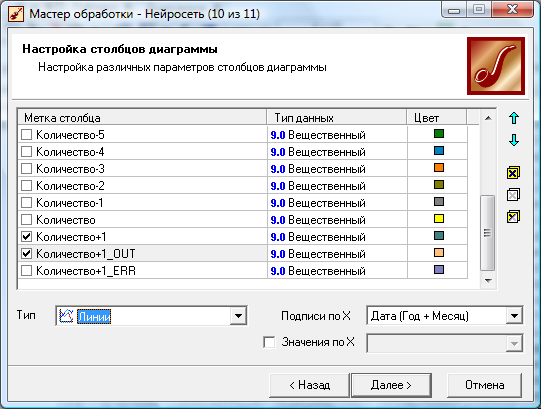Cancel the wizard with Отмена
541x409 pixels.
tap(484, 385)
